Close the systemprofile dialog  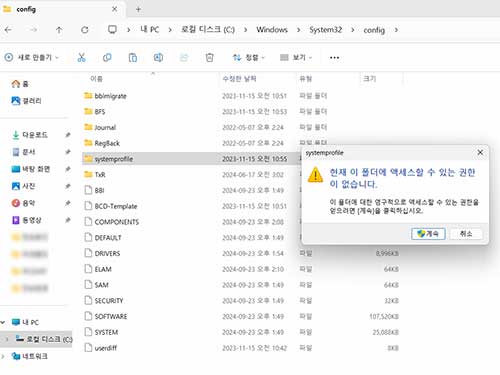pos(480,153)
